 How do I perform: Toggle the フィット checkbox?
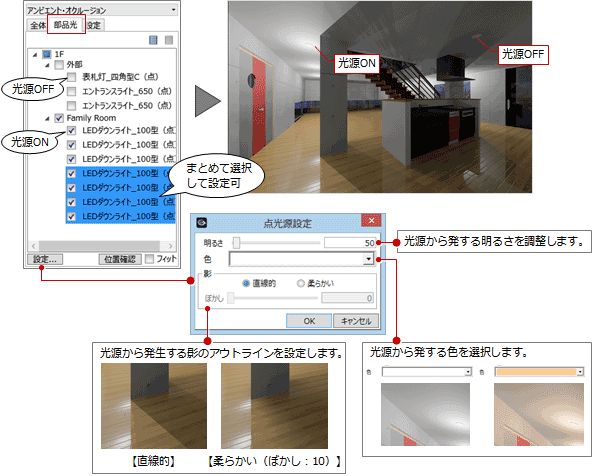coord(150,259)
